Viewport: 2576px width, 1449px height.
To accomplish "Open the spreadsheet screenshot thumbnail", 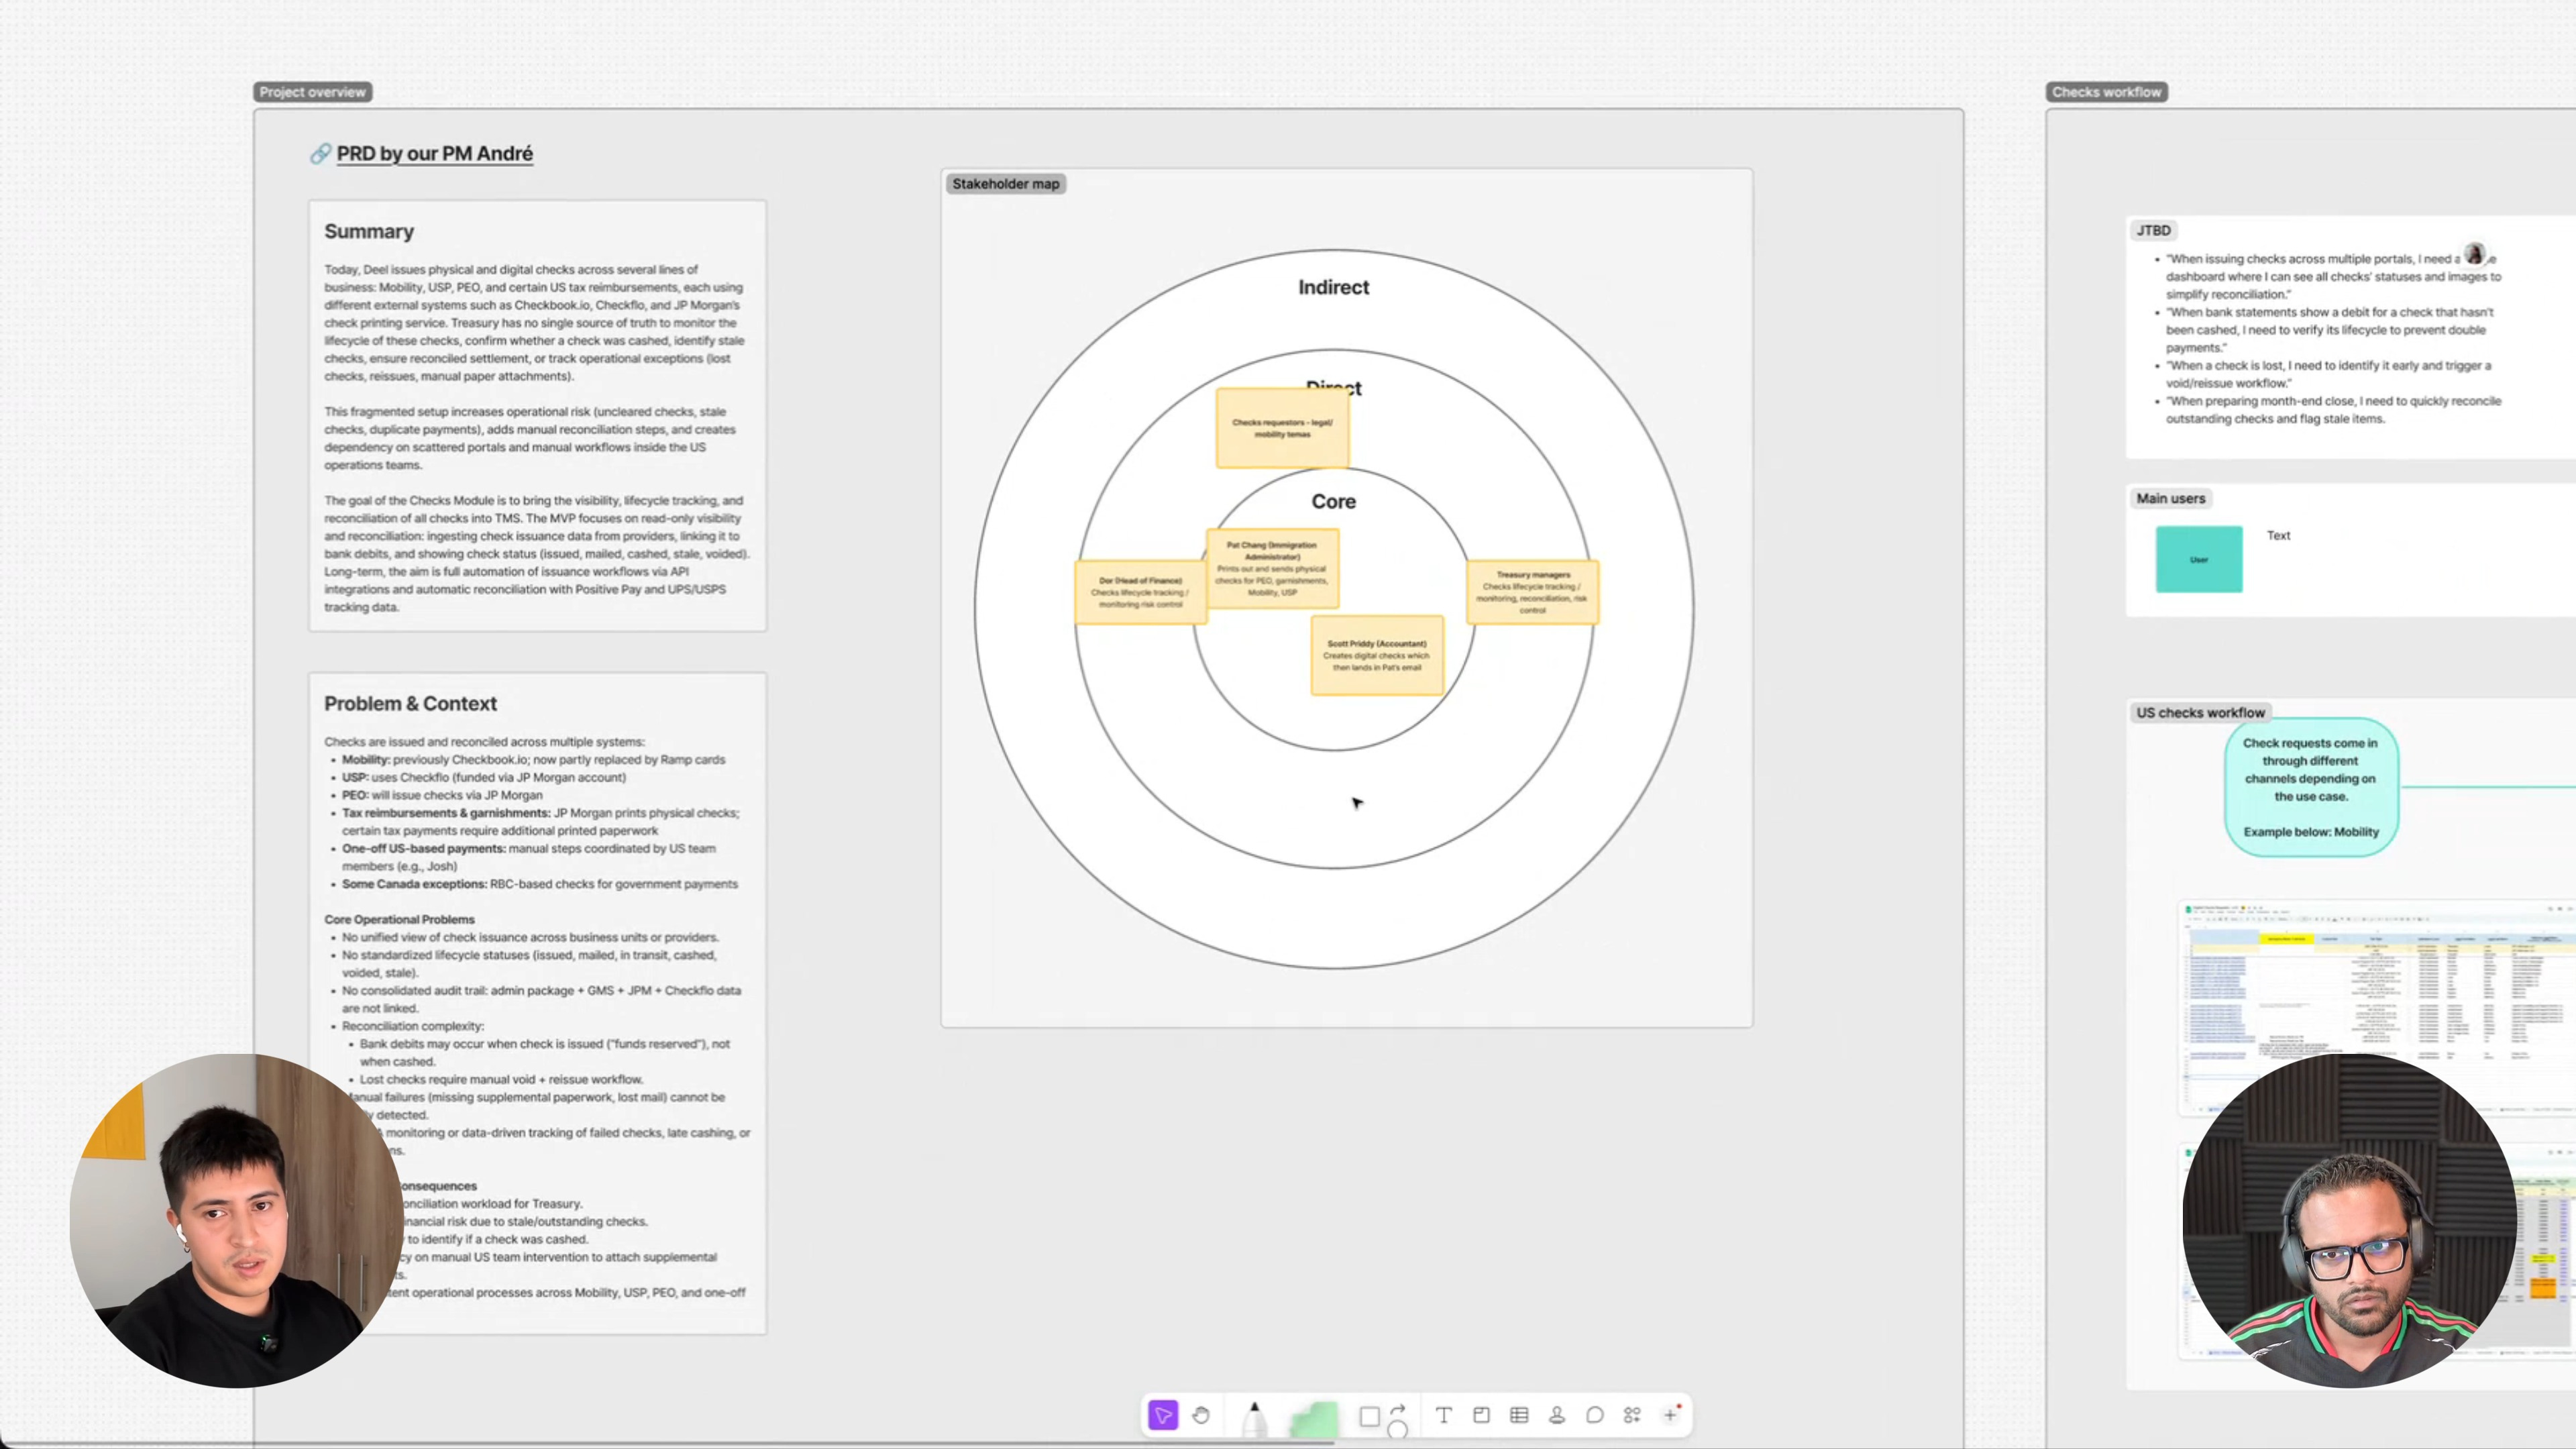I will pyautogui.click(x=2376, y=1005).
